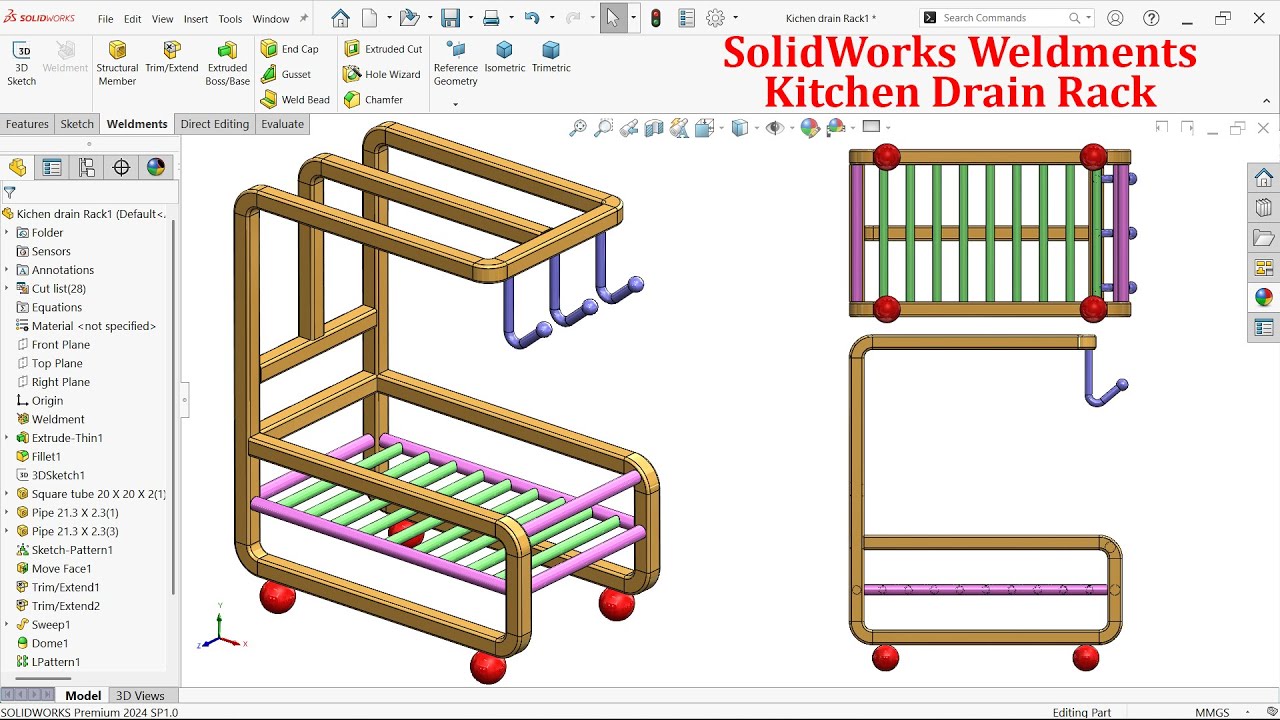Open the Design Library in task pane
1280x720 pixels.
coord(1264,208)
